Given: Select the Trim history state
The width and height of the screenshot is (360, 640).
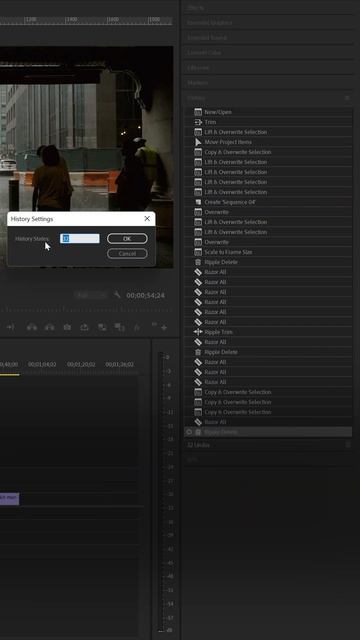Looking at the screenshot, I should point(268,122).
